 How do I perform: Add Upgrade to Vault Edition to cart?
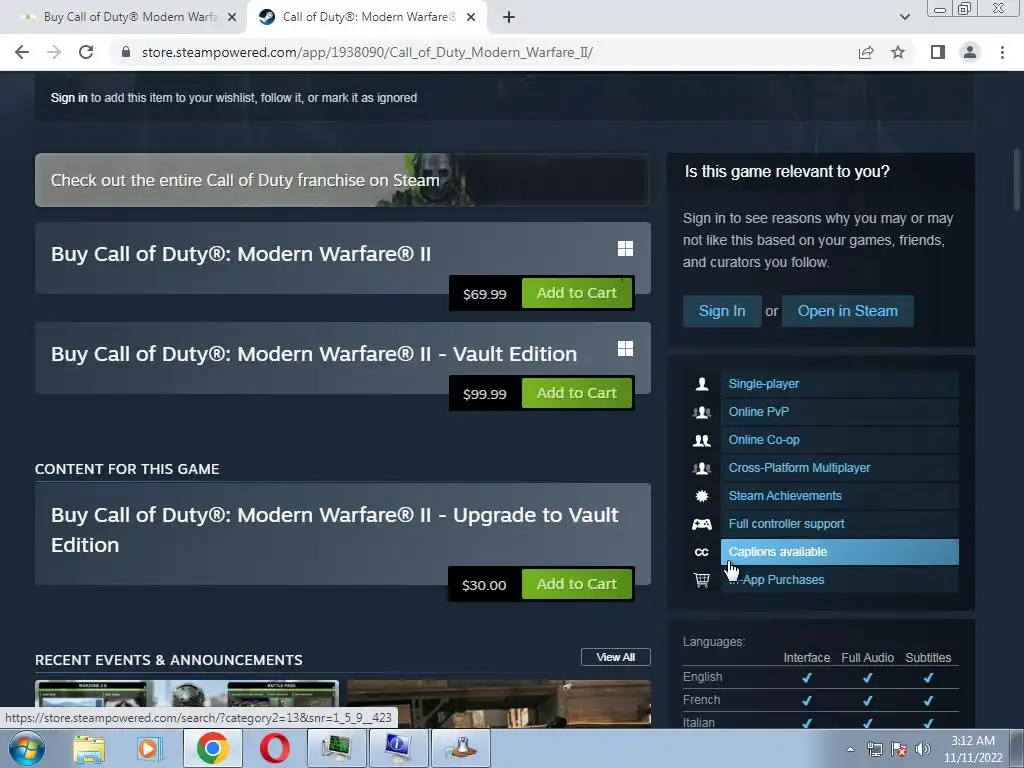click(577, 584)
